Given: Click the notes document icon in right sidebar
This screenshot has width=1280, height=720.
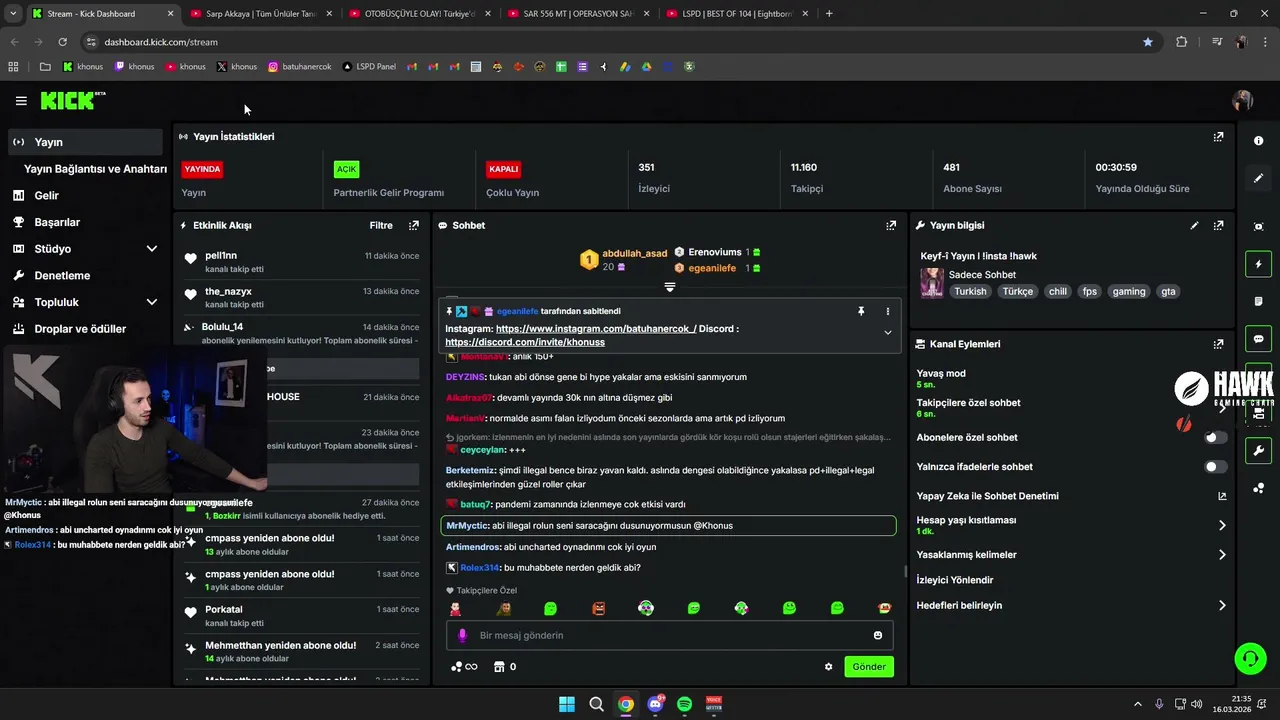Looking at the screenshot, I should 1258,301.
